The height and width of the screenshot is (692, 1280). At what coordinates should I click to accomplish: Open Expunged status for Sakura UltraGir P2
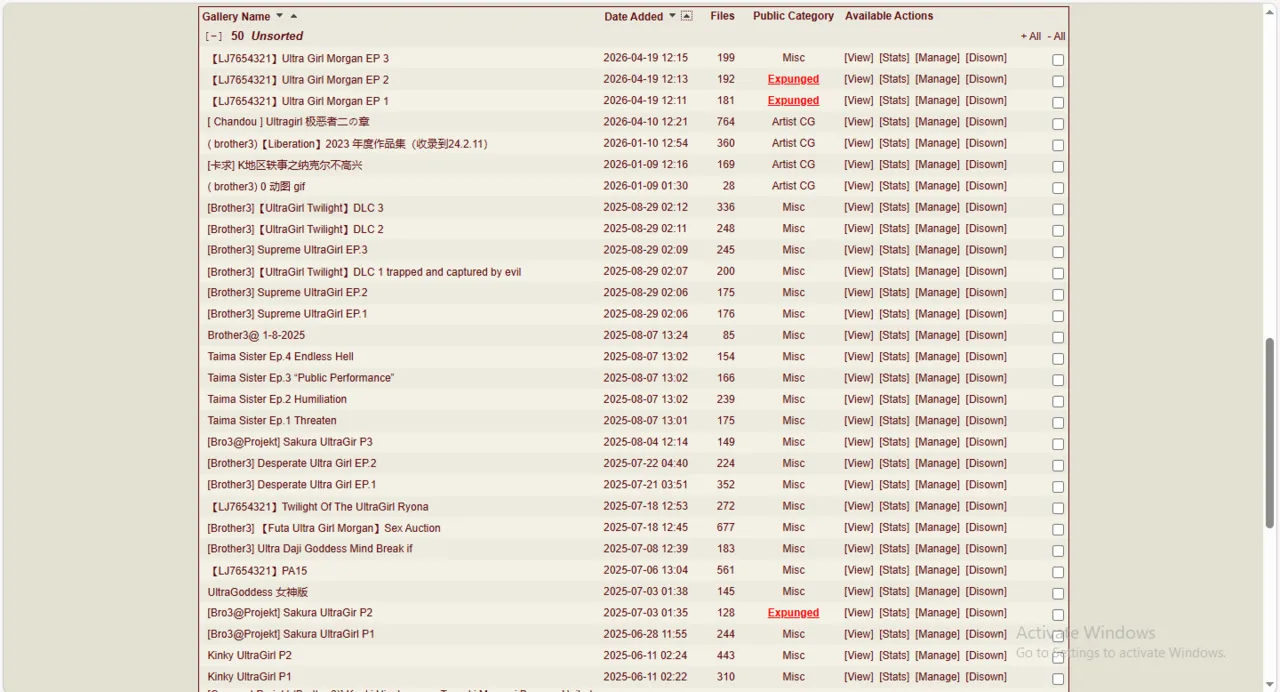tap(793, 613)
